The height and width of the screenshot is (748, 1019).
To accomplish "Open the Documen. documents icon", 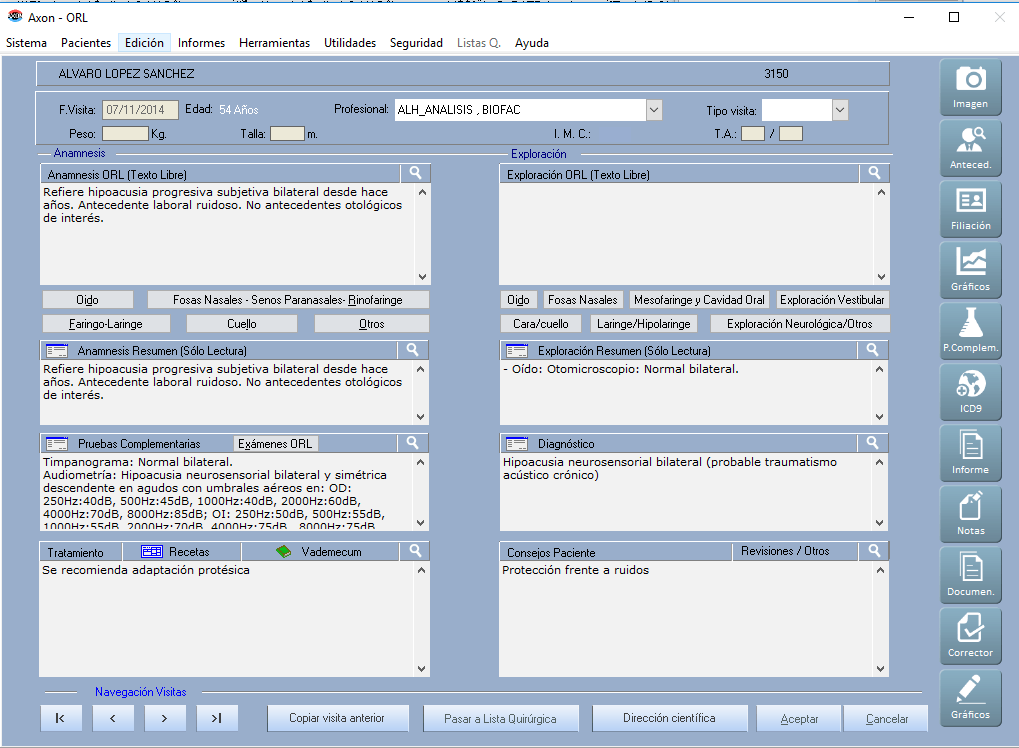I will click(x=970, y=575).
